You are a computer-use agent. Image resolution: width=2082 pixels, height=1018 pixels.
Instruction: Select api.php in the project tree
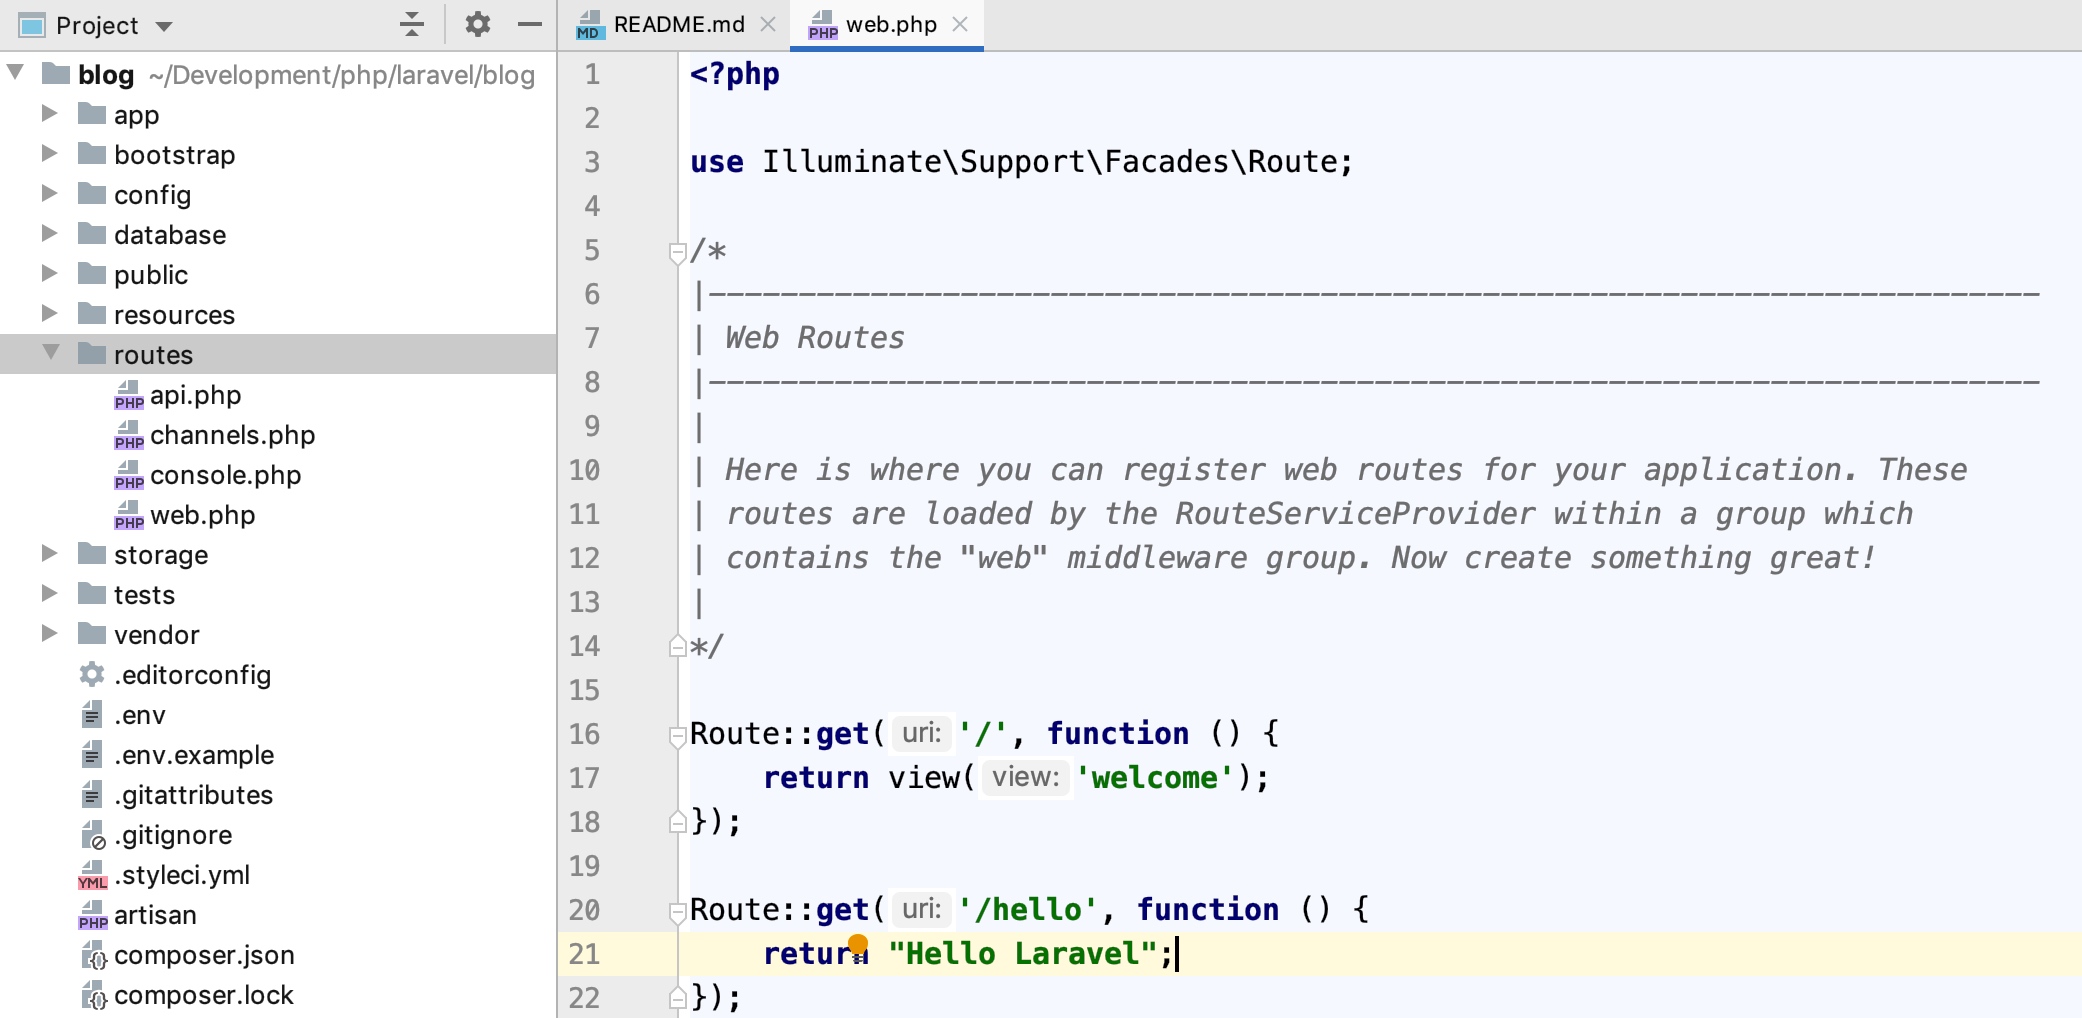[x=195, y=395]
